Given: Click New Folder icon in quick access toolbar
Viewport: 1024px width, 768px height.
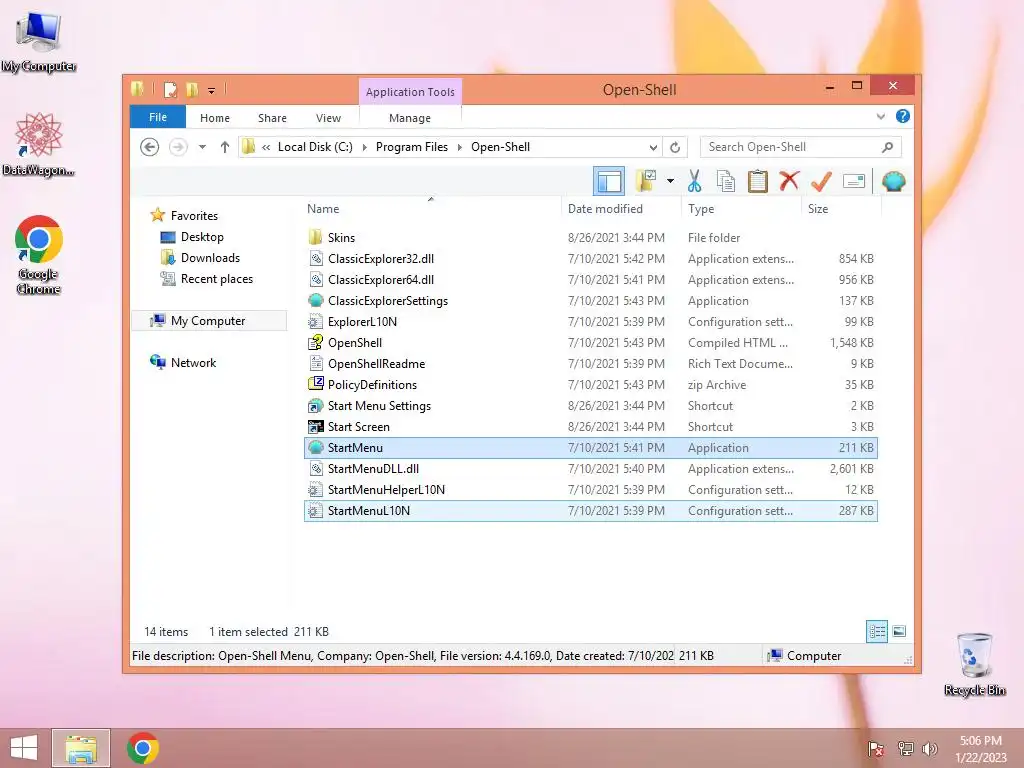Looking at the screenshot, I should pyautogui.click(x=192, y=89).
